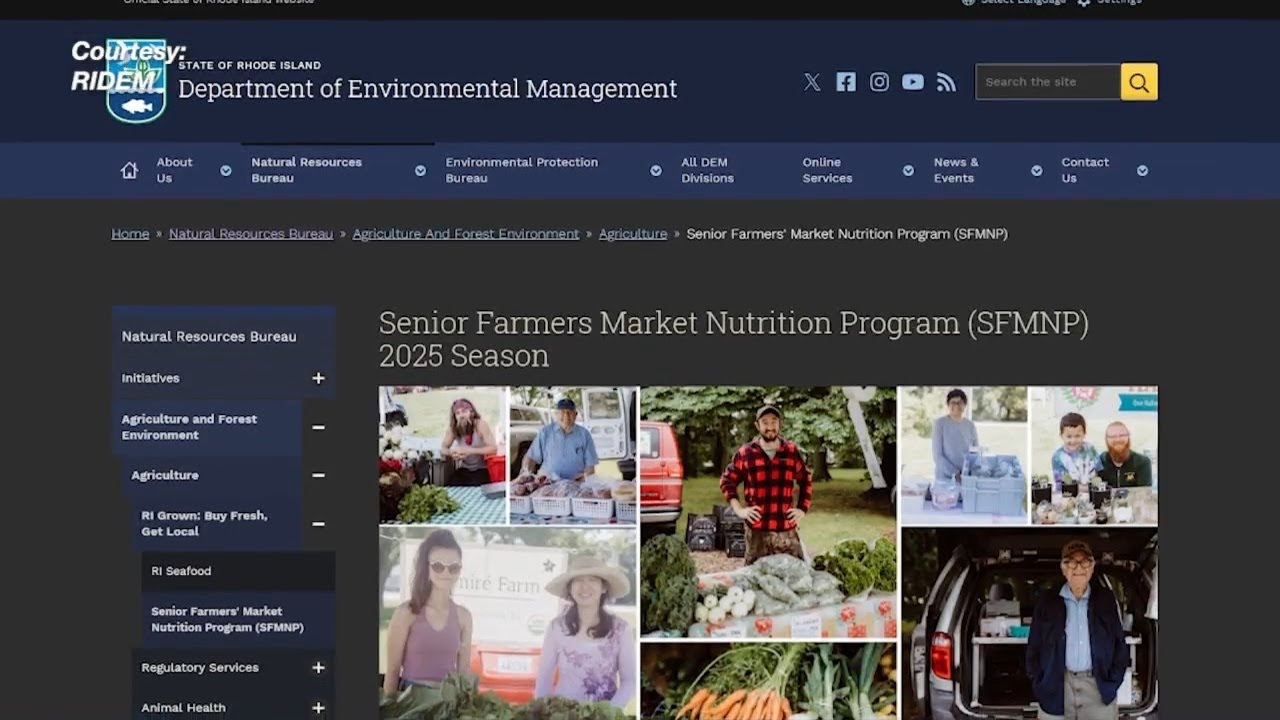Viewport: 1280px width, 720px height.
Task: Go to the Home icon in navigation
Action: pyautogui.click(x=129, y=170)
